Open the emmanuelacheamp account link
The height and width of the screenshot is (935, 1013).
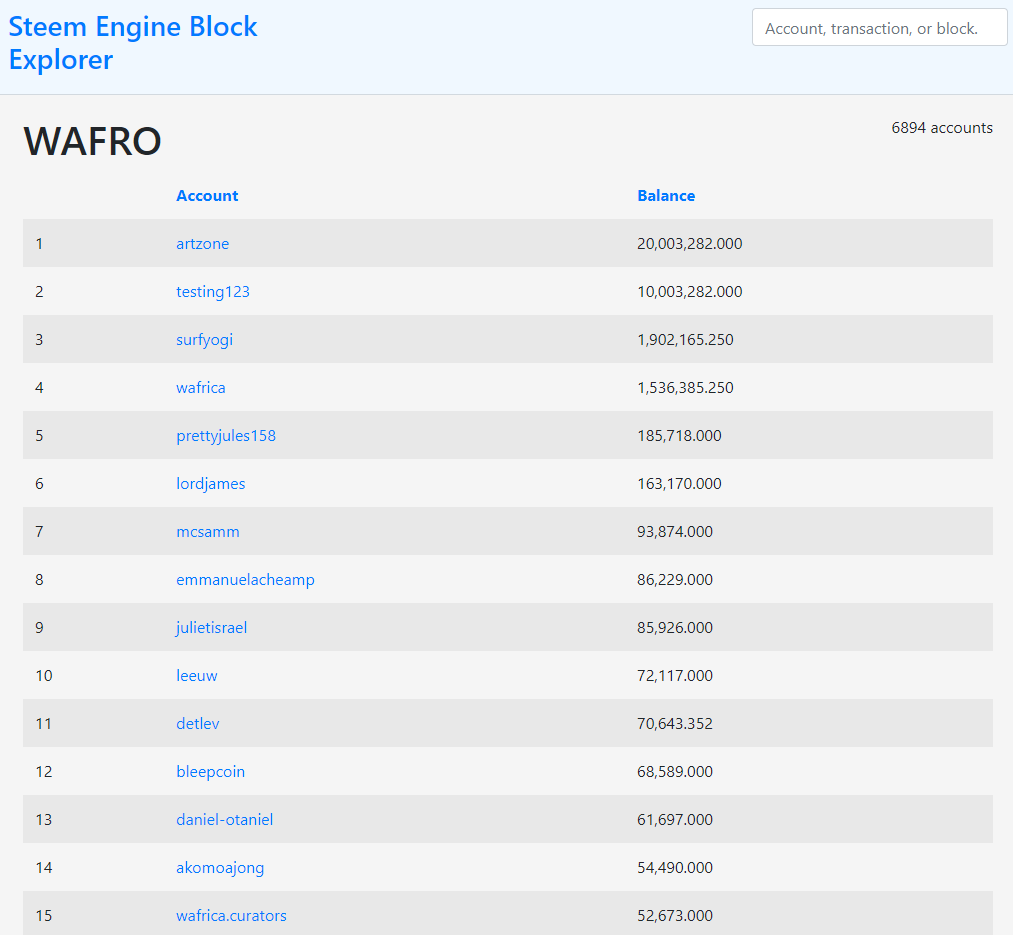[245, 580]
